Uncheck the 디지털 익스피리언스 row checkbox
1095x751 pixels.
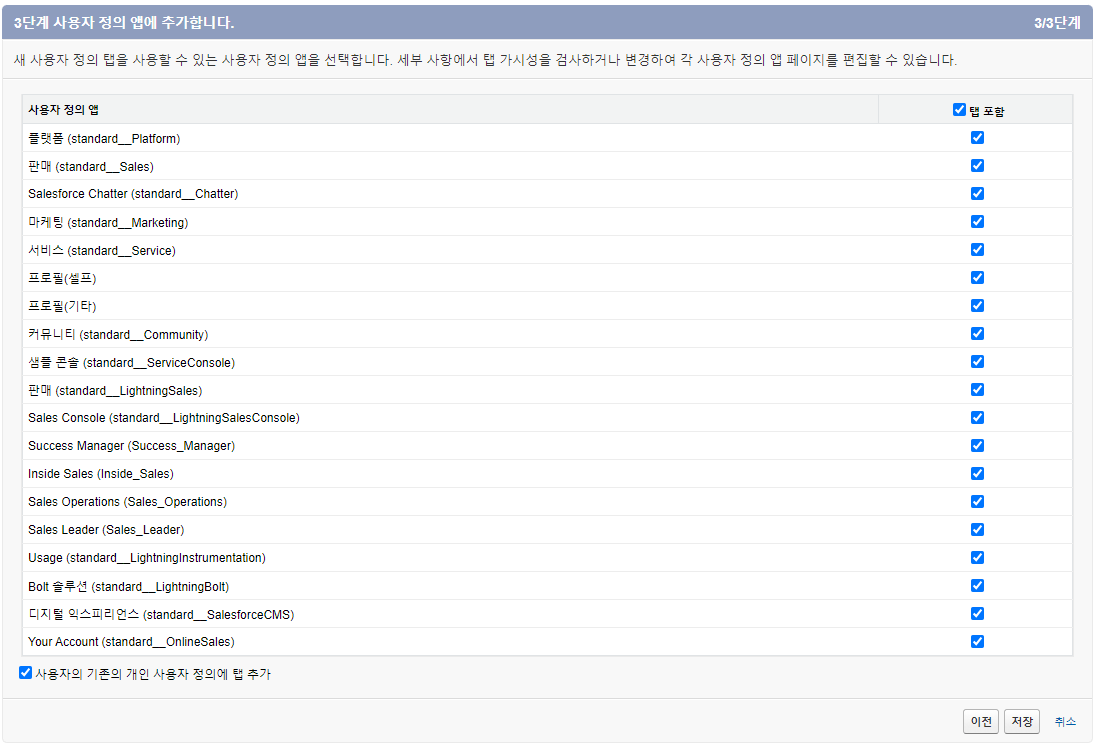(977, 613)
